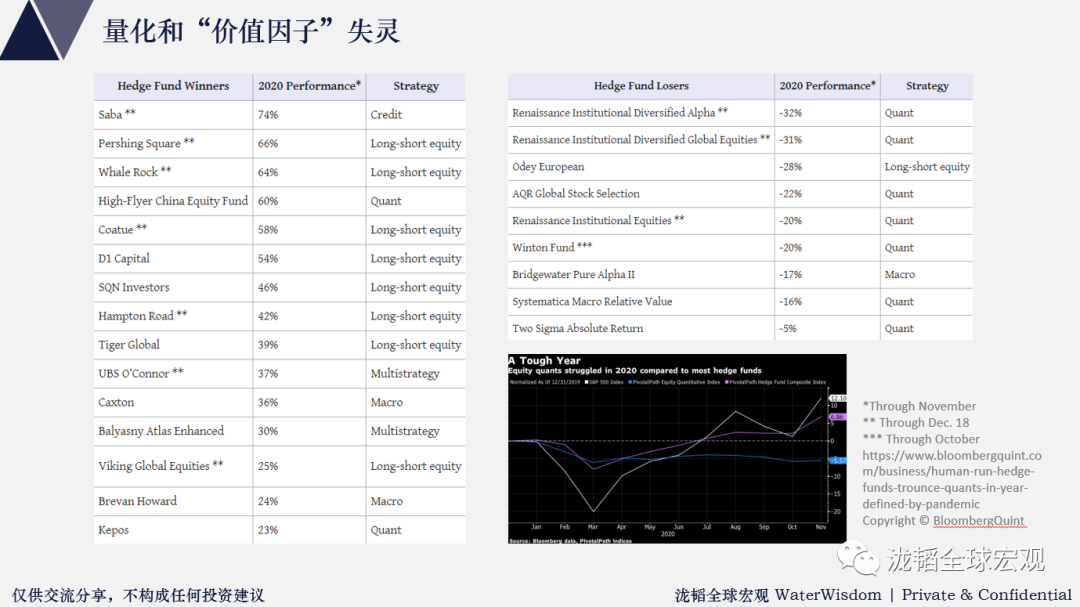The image size is (1080, 607).
Task: Click 'Macro' strategy in the Caxton row
Action: 386,402
